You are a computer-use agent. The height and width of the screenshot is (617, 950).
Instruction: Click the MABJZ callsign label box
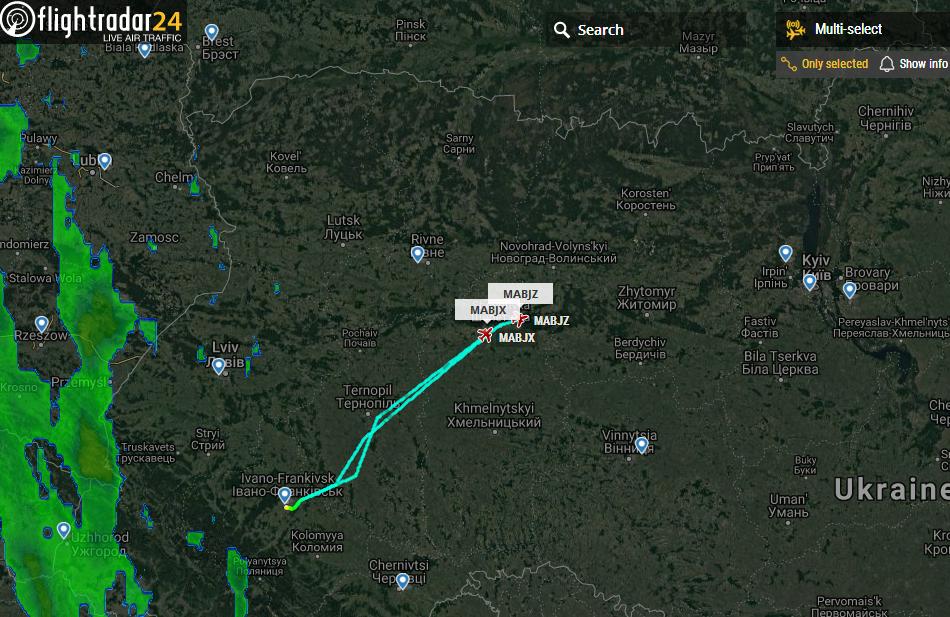coord(520,293)
